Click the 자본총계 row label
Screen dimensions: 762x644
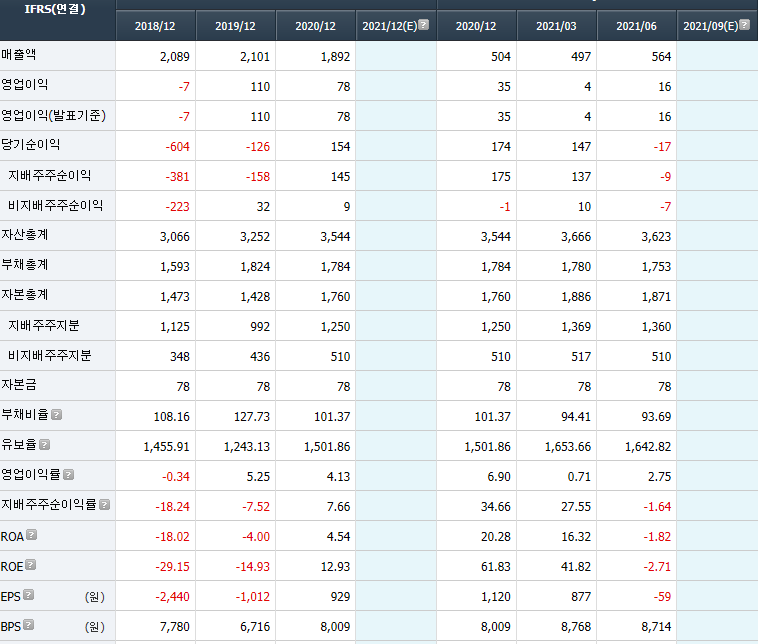pyautogui.click(x=25, y=295)
